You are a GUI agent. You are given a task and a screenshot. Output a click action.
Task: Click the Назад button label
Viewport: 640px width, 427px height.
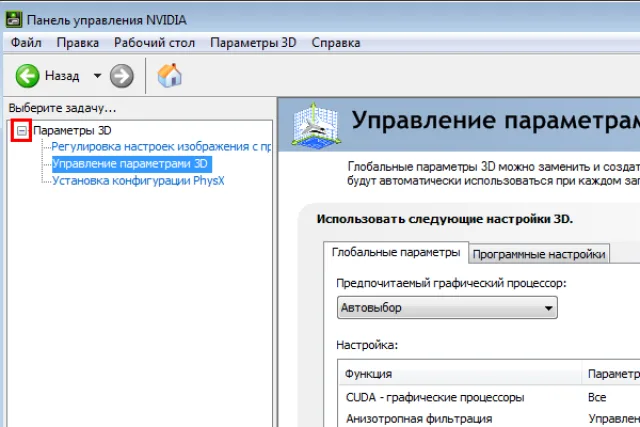(62, 76)
